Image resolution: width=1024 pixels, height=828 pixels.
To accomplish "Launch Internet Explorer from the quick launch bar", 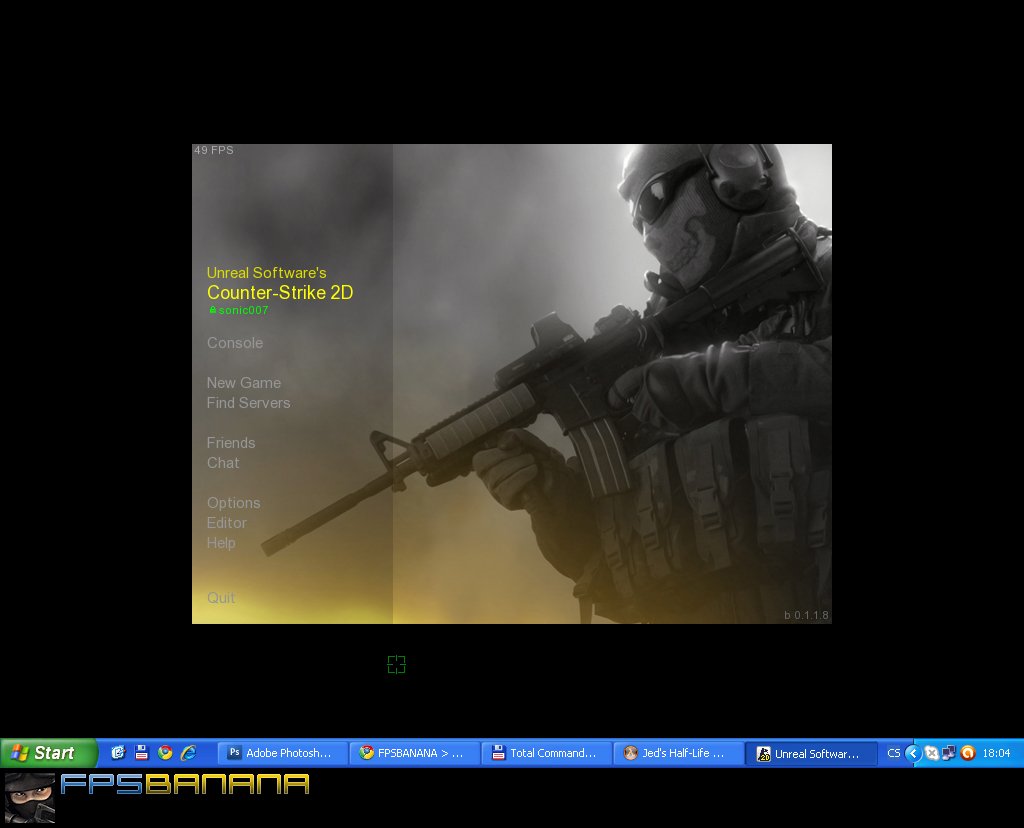I will tap(188, 753).
